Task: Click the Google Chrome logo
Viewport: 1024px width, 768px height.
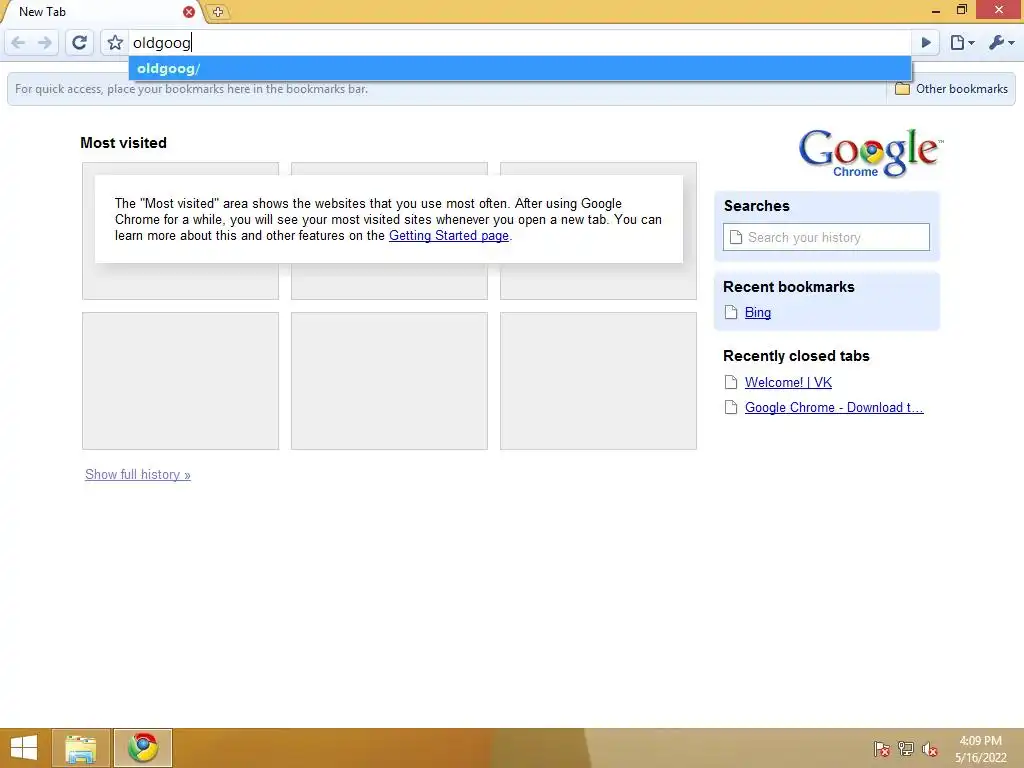Action: (870, 153)
